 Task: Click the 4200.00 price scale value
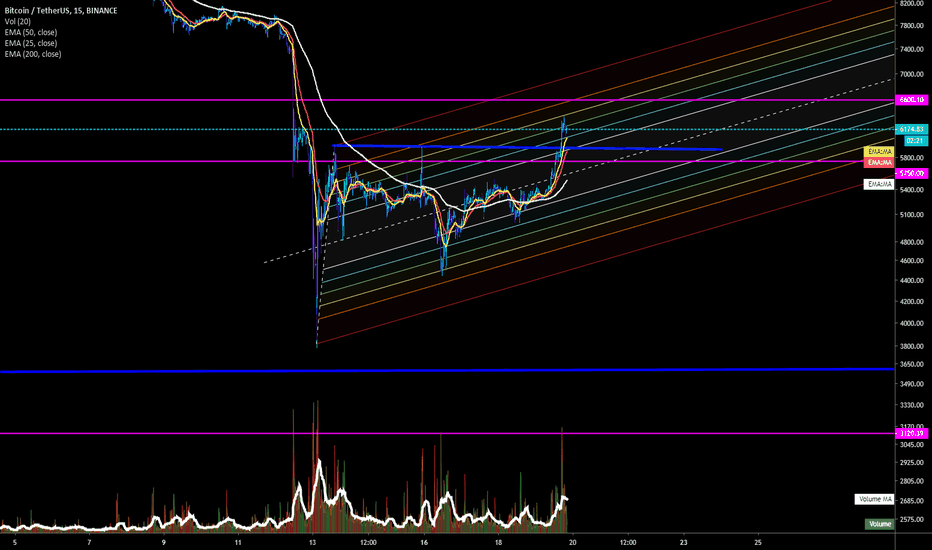[912, 301]
